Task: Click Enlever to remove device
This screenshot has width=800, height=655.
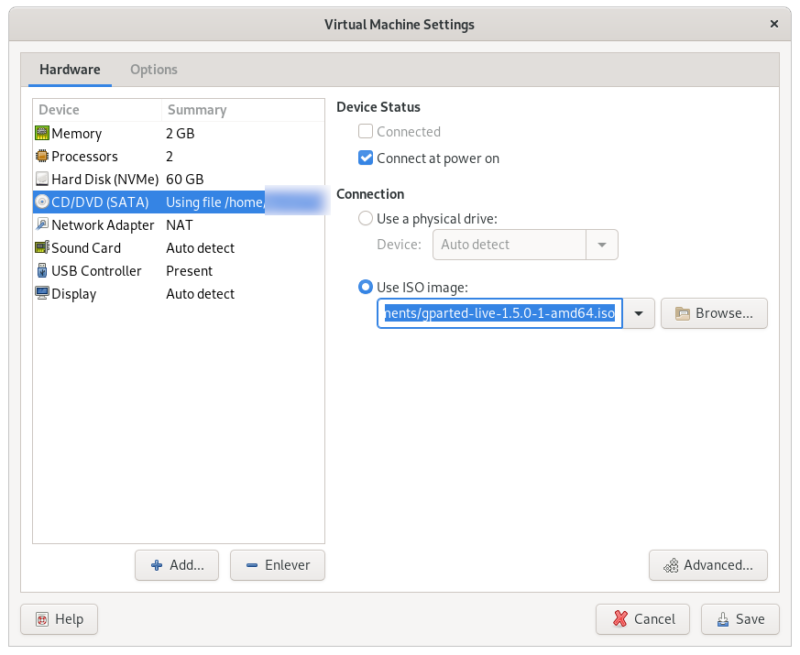Action: pyautogui.click(x=278, y=565)
